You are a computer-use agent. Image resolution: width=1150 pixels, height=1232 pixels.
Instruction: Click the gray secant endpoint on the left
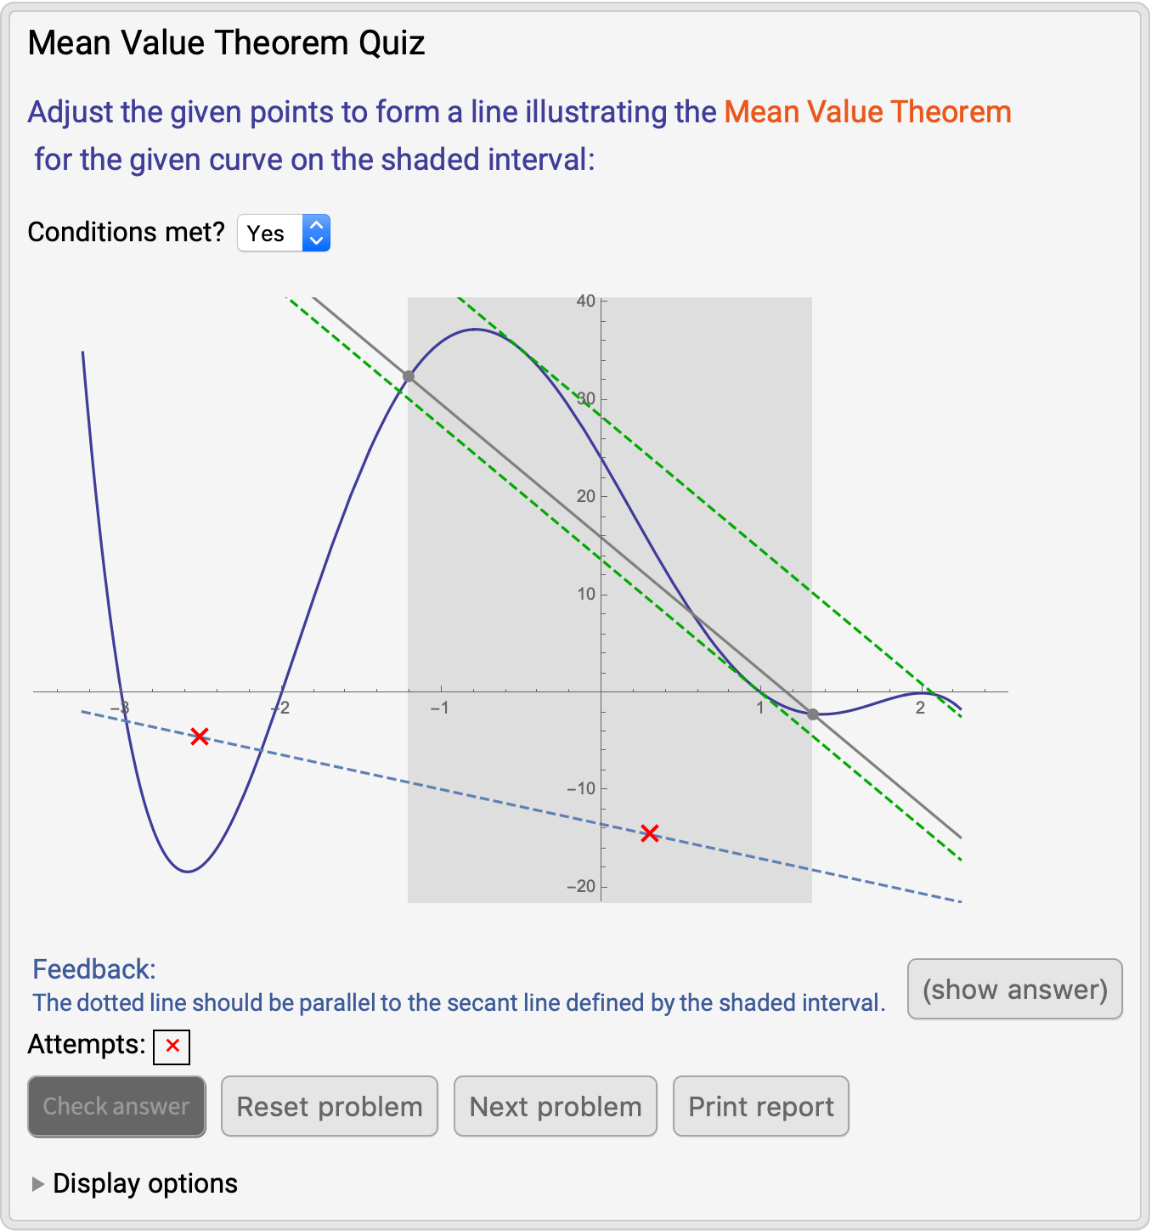pos(408,377)
